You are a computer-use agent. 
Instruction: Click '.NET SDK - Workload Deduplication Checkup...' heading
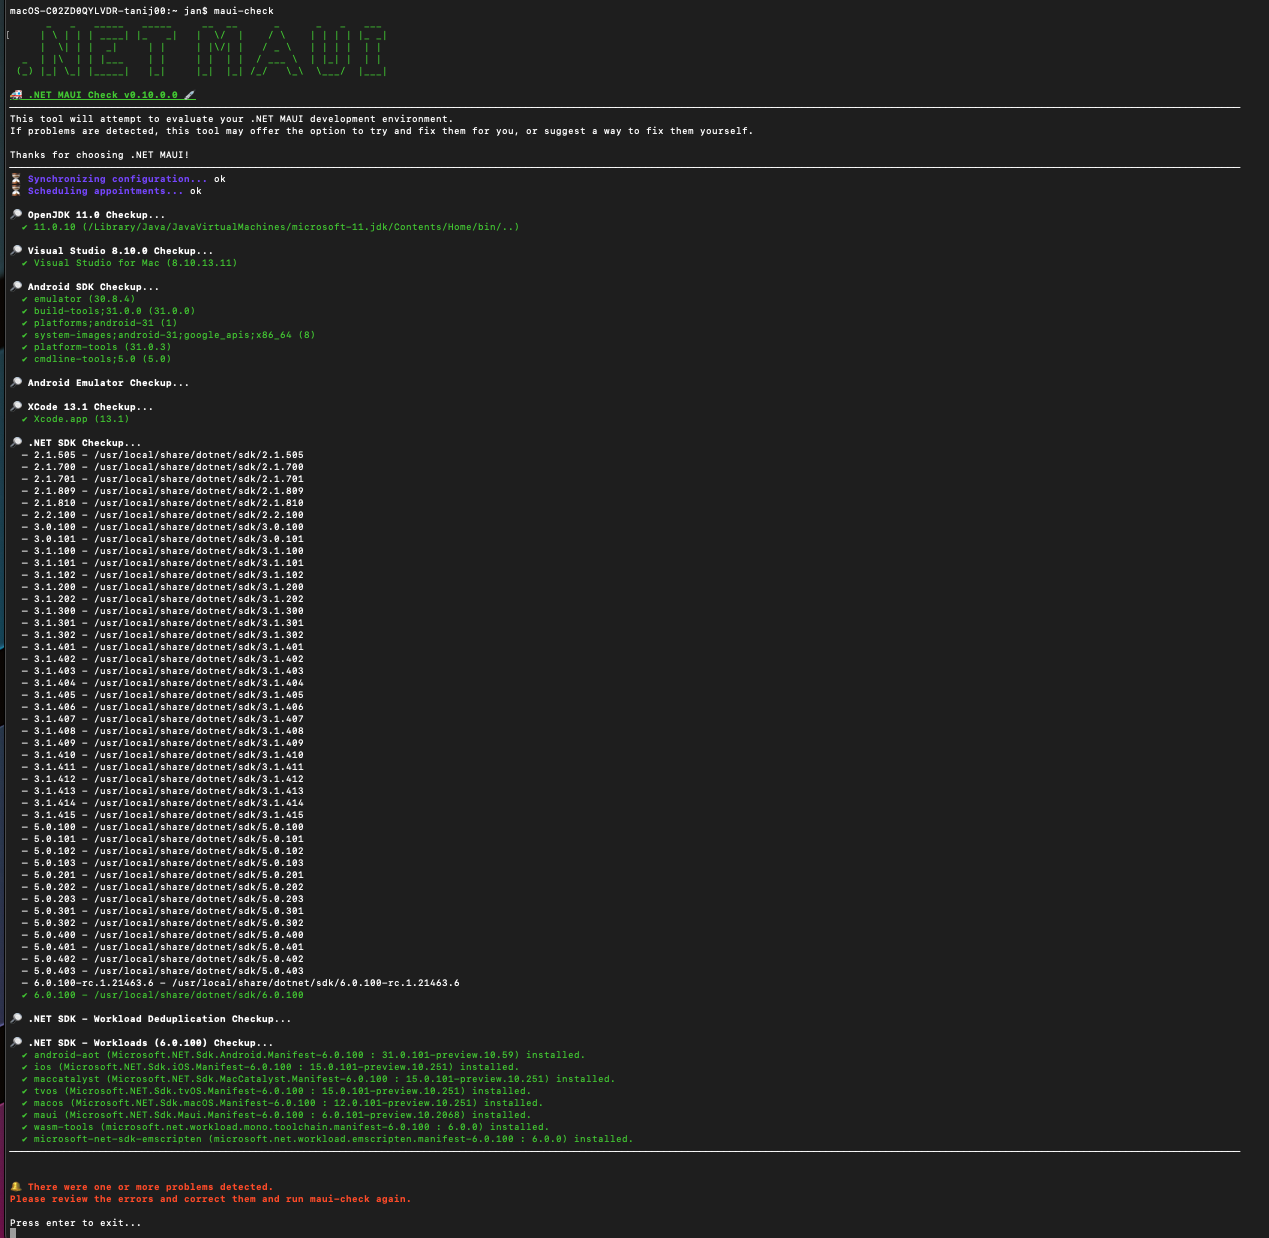pyautogui.click(x=160, y=1019)
